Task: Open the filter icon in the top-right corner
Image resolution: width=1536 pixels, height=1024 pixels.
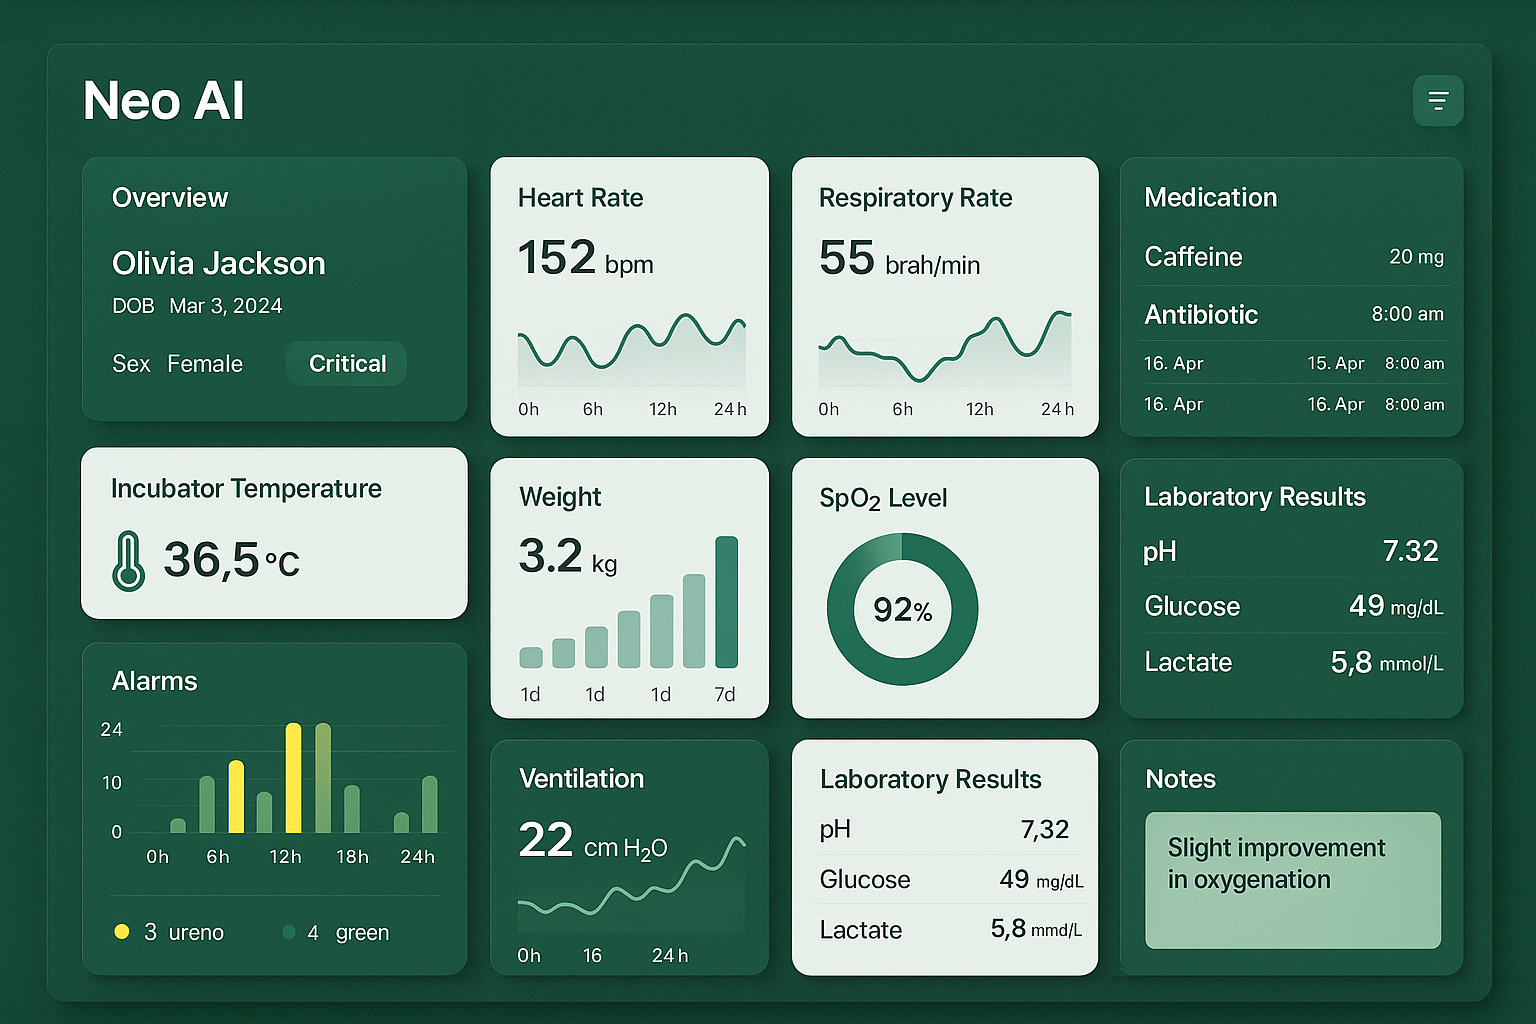Action: [x=1438, y=100]
